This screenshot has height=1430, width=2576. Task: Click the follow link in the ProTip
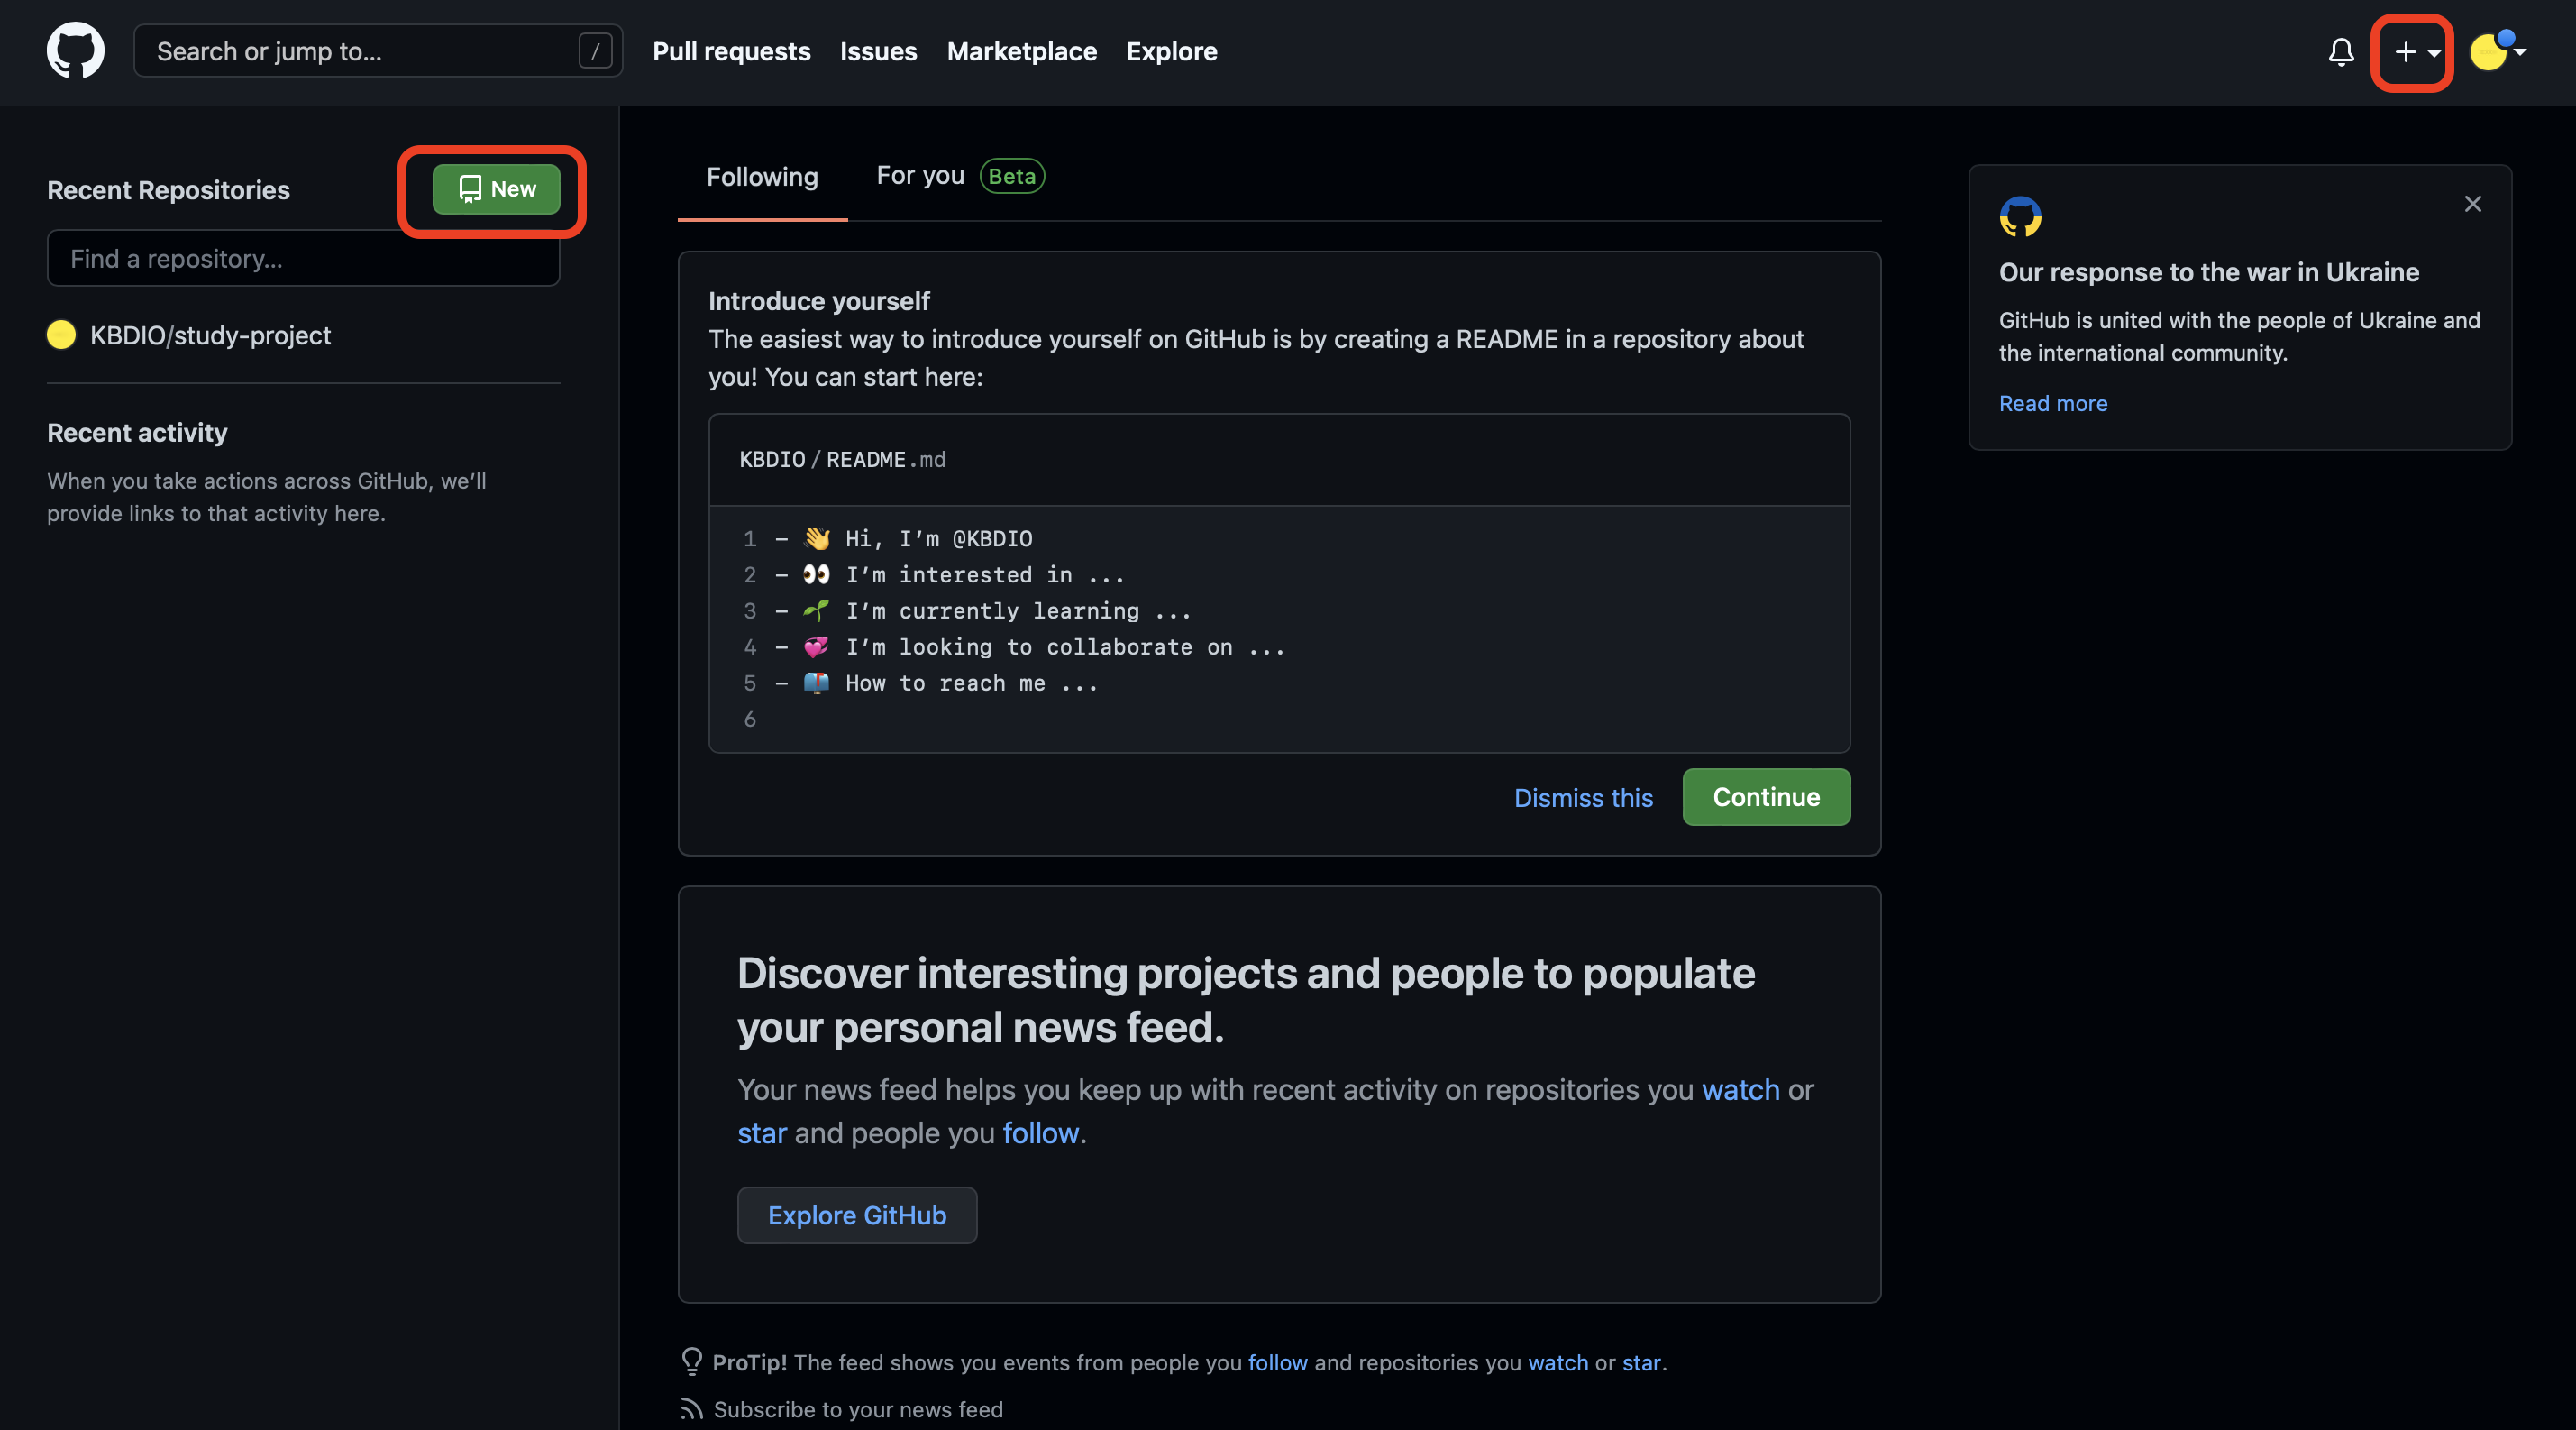coord(1277,1362)
